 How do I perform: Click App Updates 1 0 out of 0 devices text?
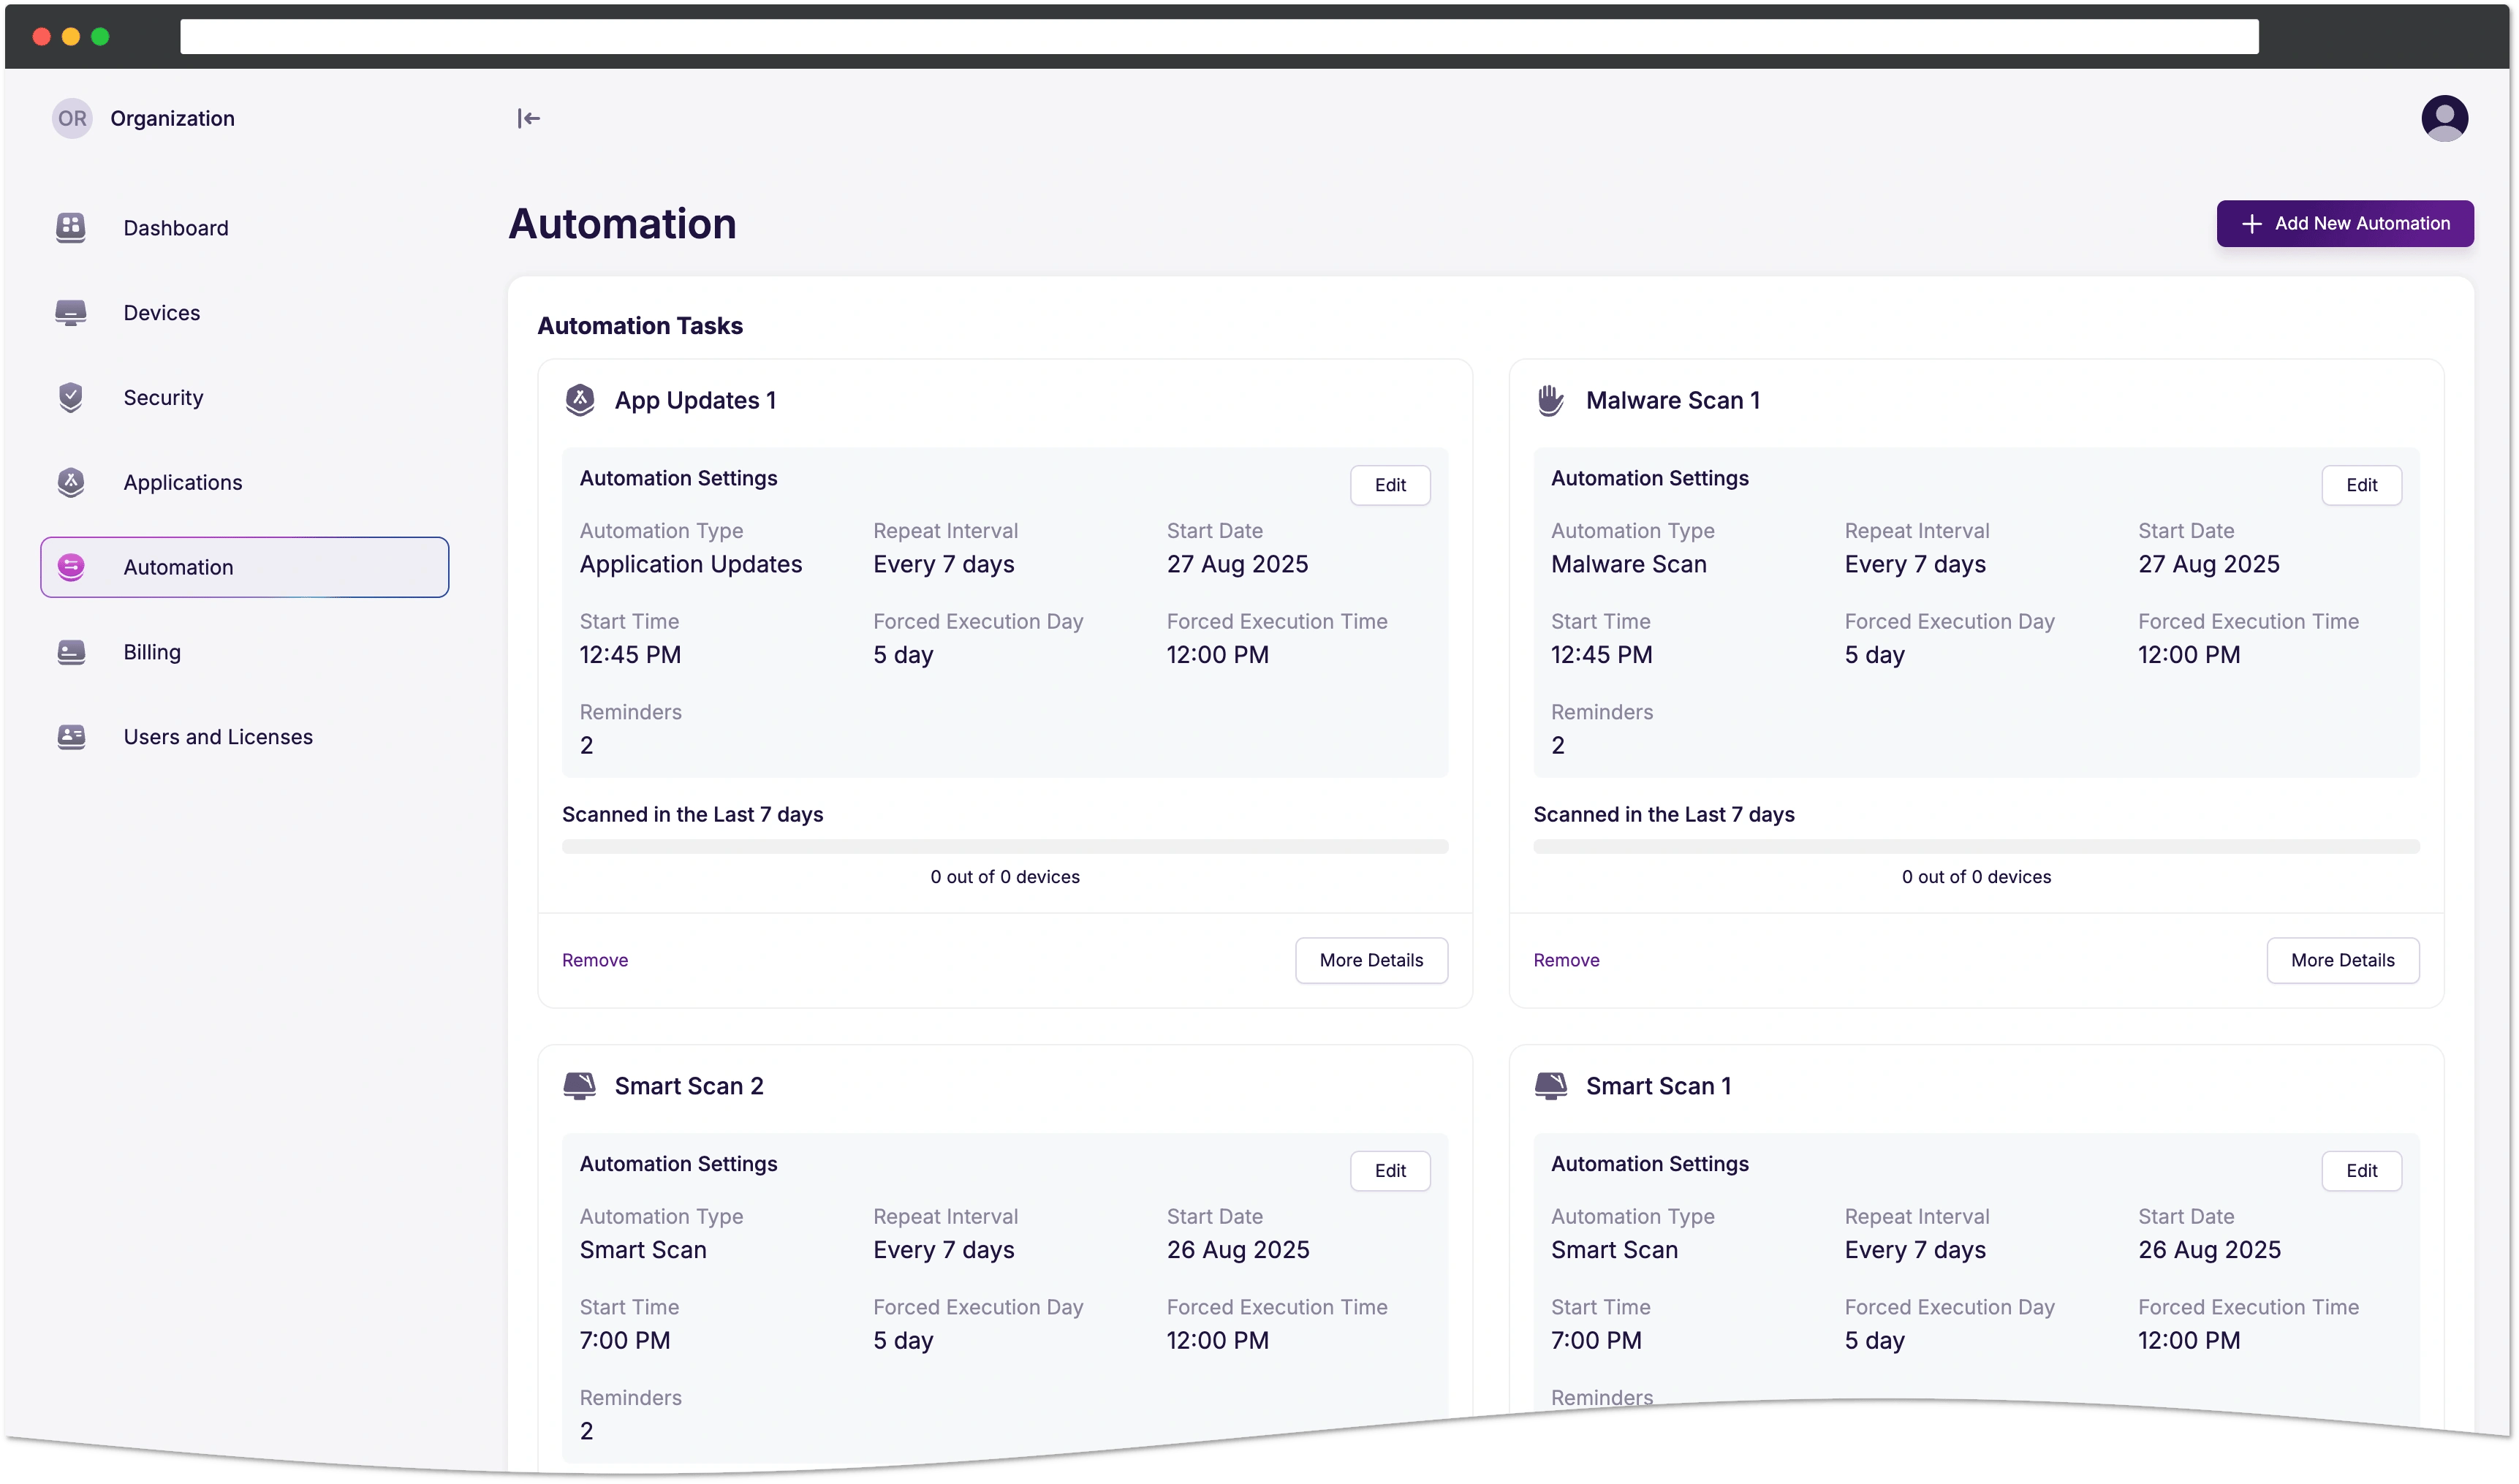click(1004, 877)
